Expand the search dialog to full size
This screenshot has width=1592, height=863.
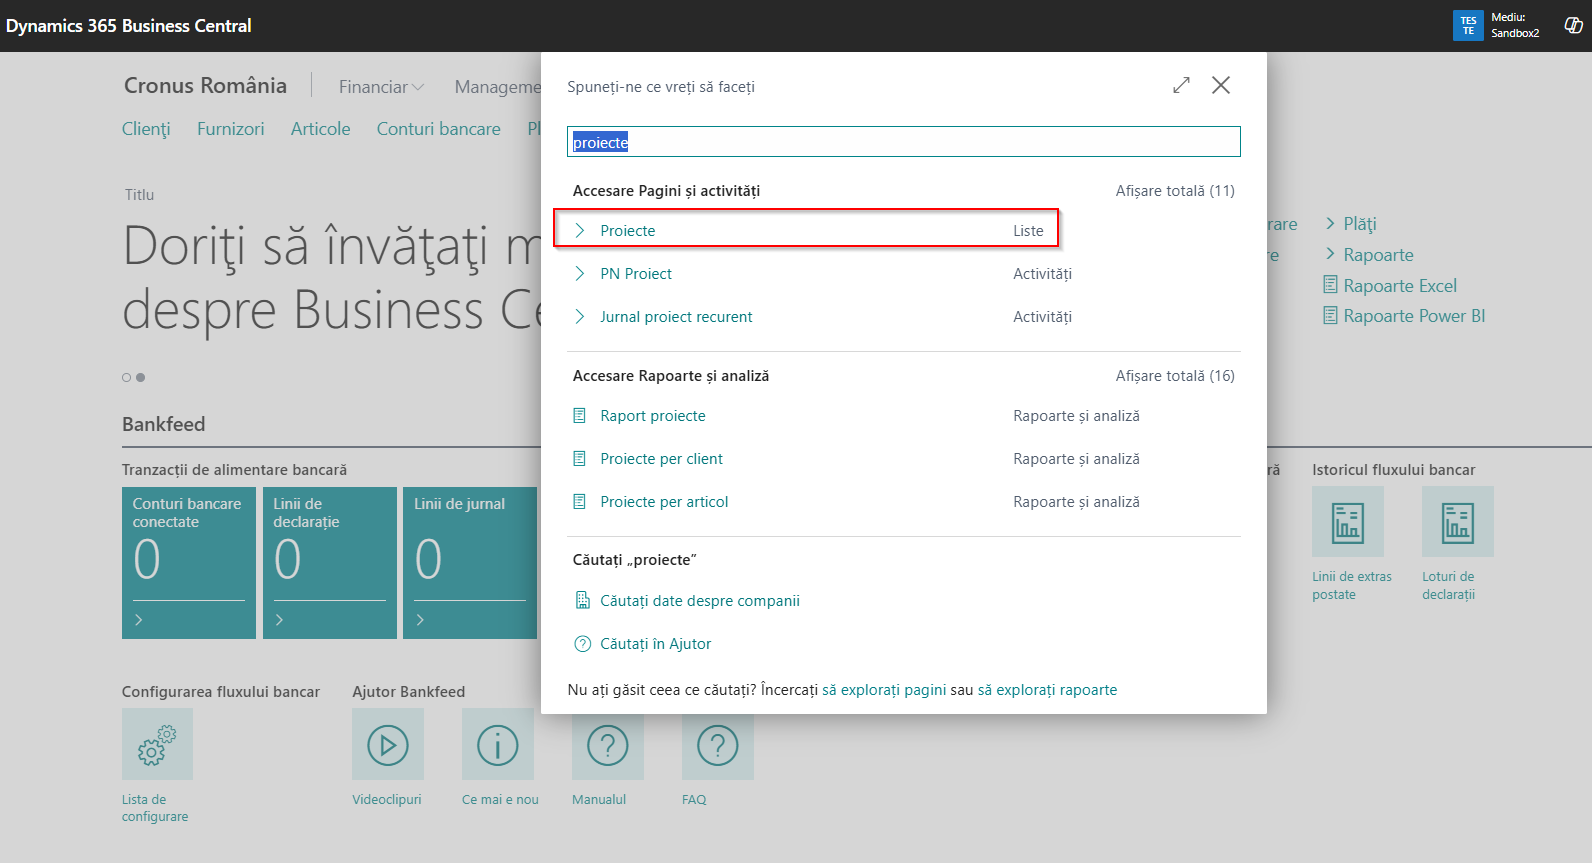pos(1181,86)
